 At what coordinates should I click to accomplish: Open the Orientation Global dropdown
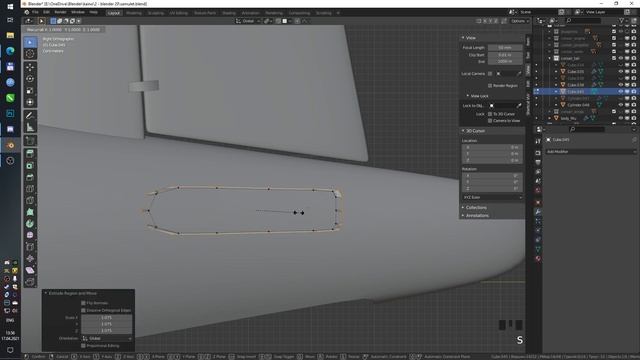click(107, 338)
